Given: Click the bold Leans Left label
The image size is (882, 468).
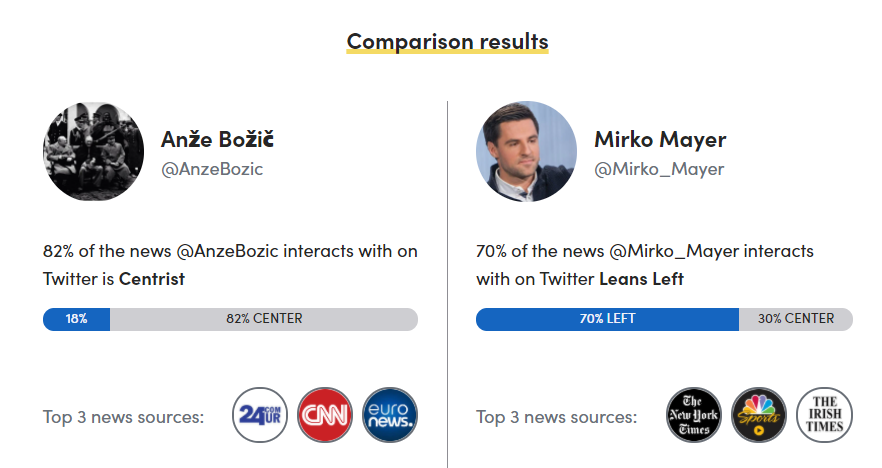Looking at the screenshot, I should pos(641,279).
